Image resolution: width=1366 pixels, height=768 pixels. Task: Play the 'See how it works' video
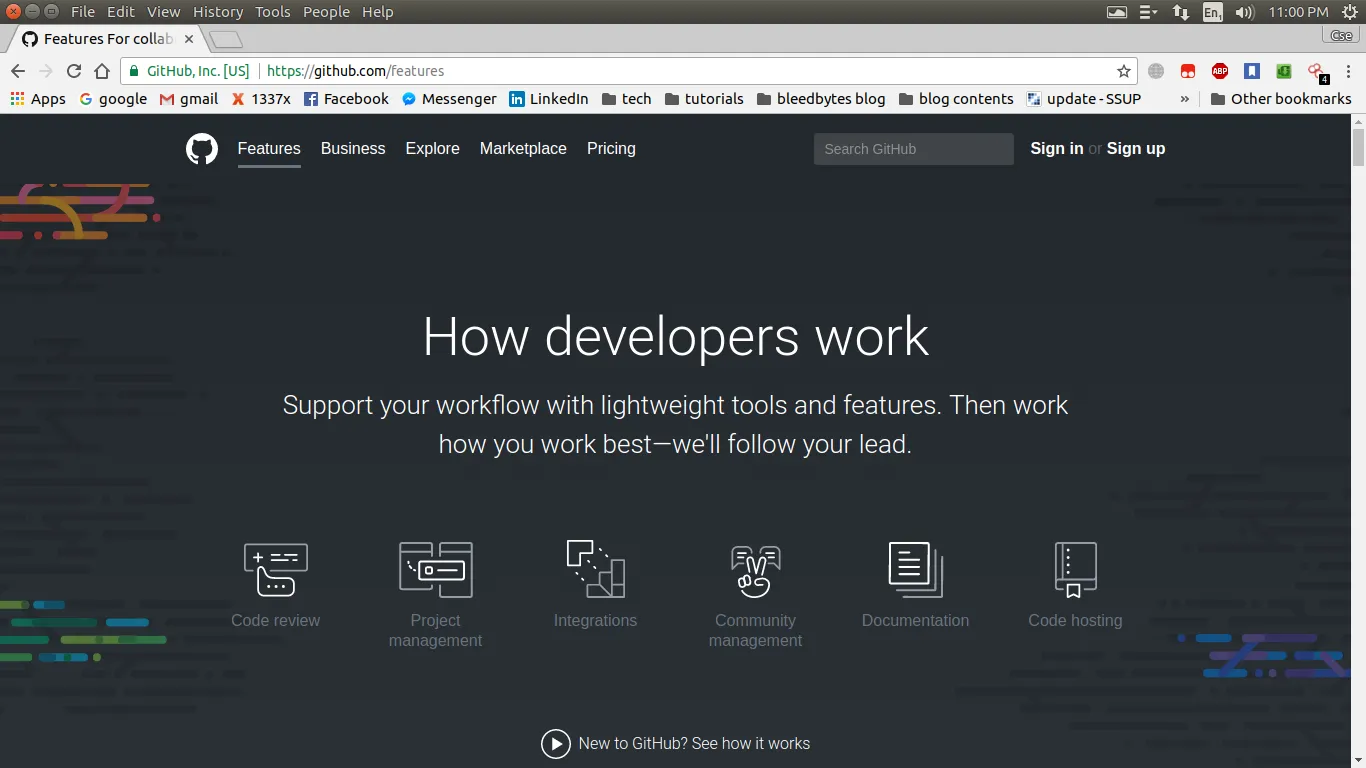tap(556, 744)
